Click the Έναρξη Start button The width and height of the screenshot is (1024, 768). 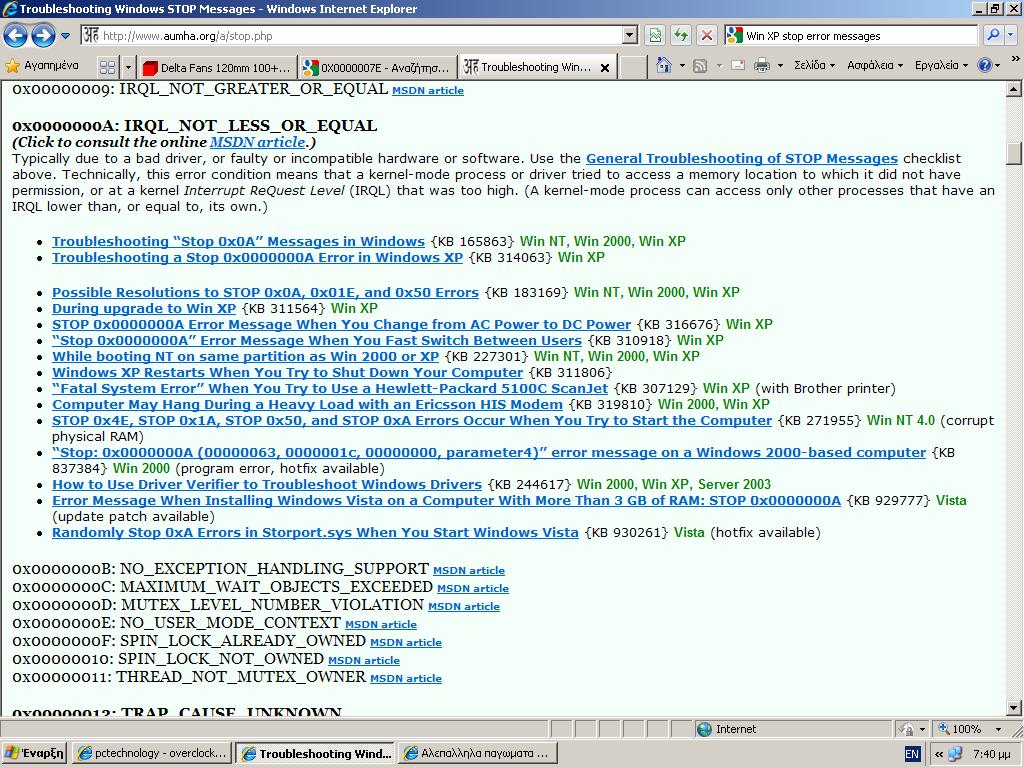pos(34,753)
